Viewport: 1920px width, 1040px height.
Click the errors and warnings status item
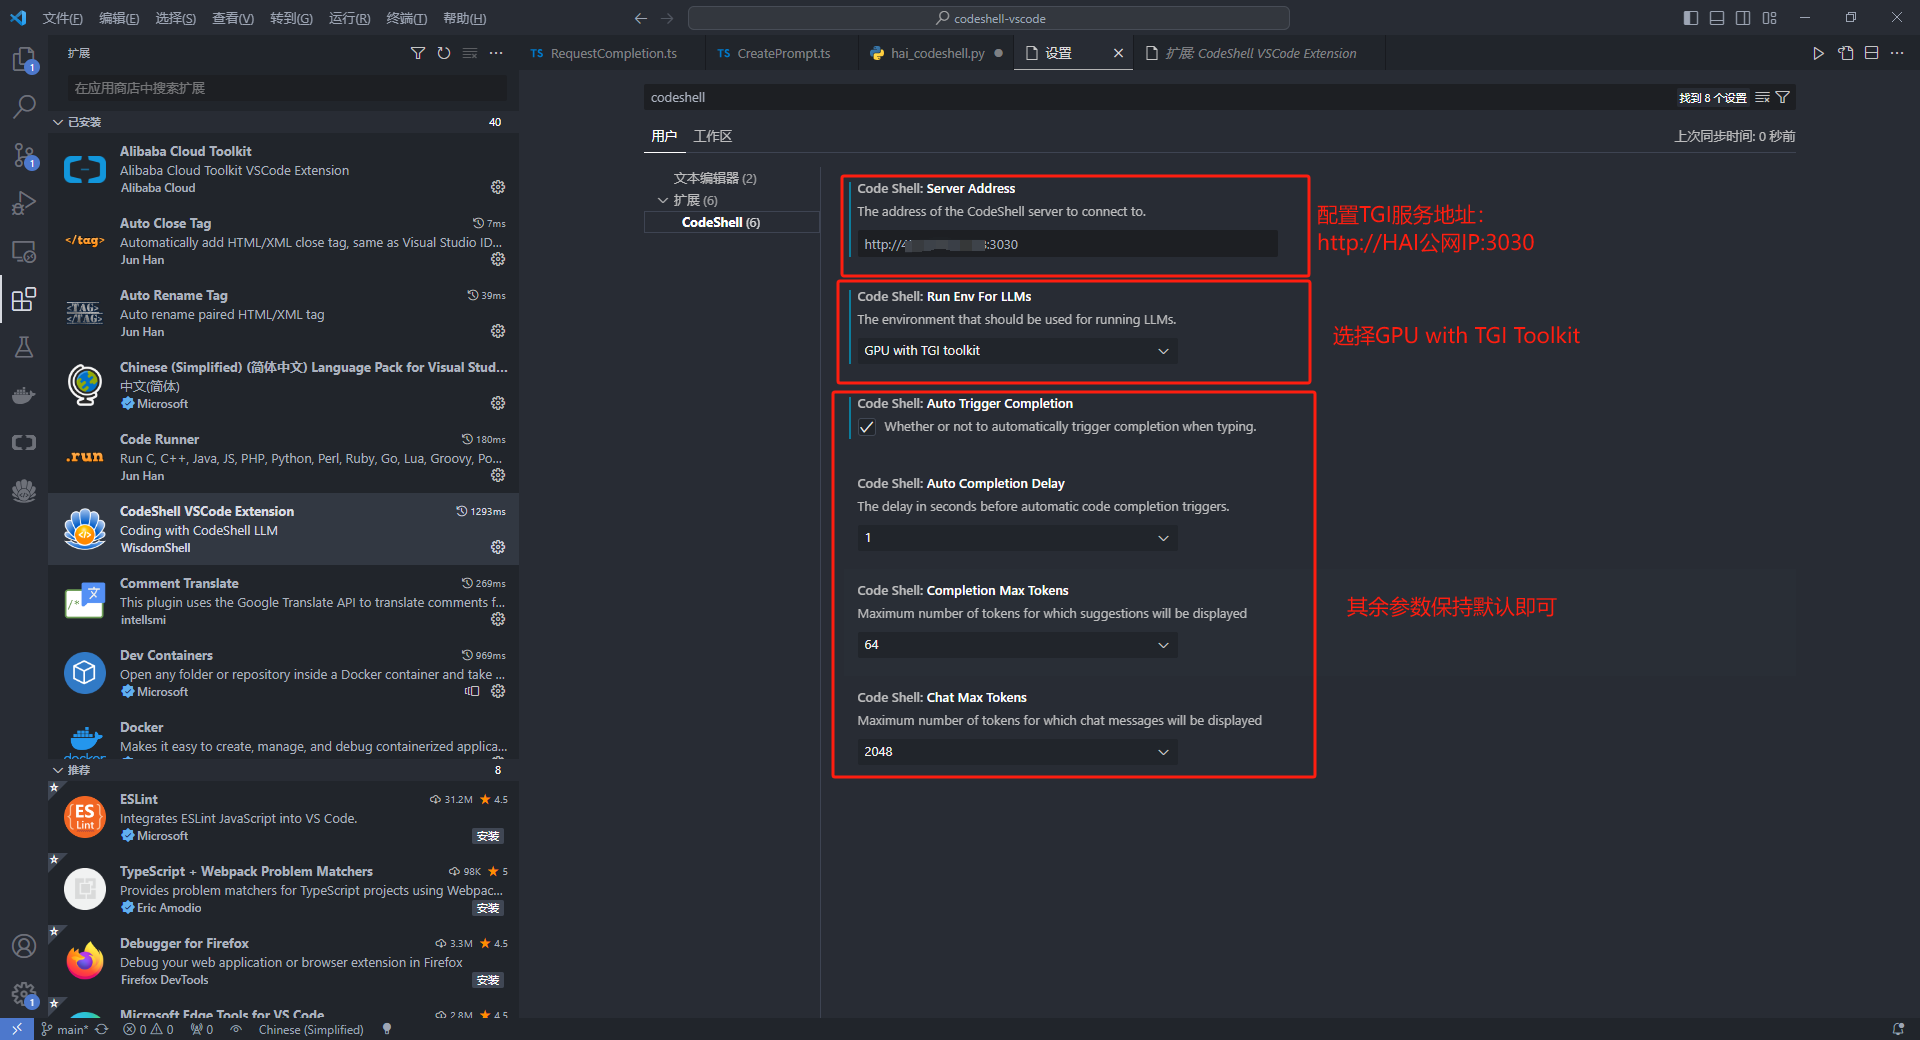[x=148, y=1029]
